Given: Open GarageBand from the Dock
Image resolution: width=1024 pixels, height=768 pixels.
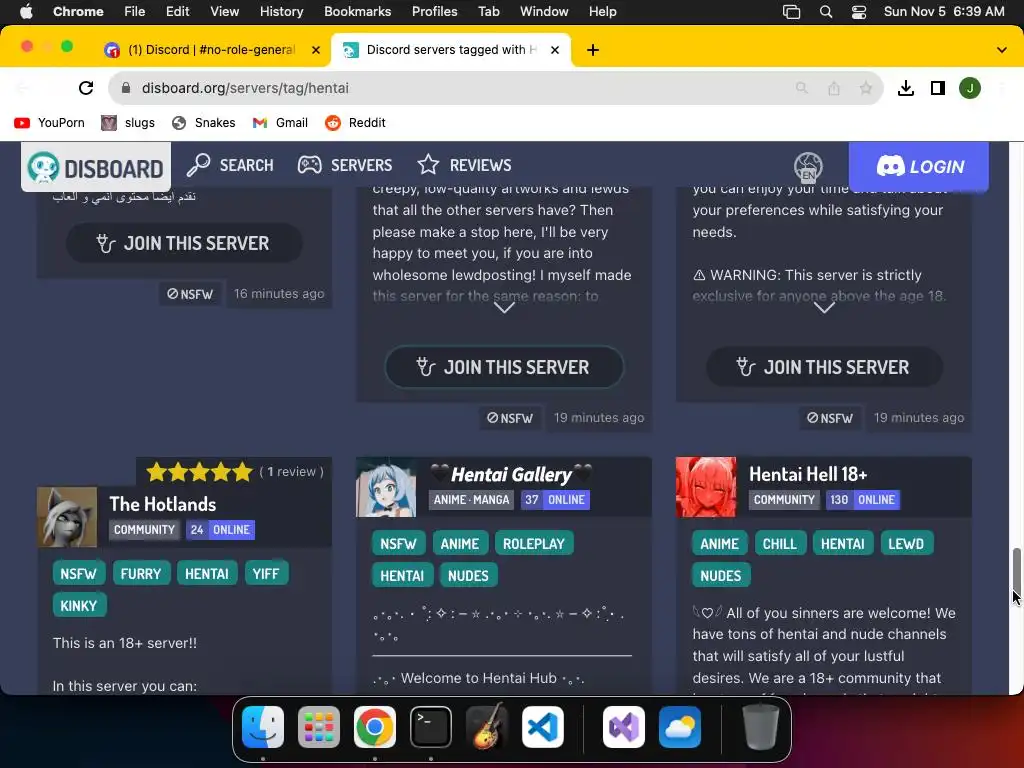Looking at the screenshot, I should pyautogui.click(x=487, y=727).
